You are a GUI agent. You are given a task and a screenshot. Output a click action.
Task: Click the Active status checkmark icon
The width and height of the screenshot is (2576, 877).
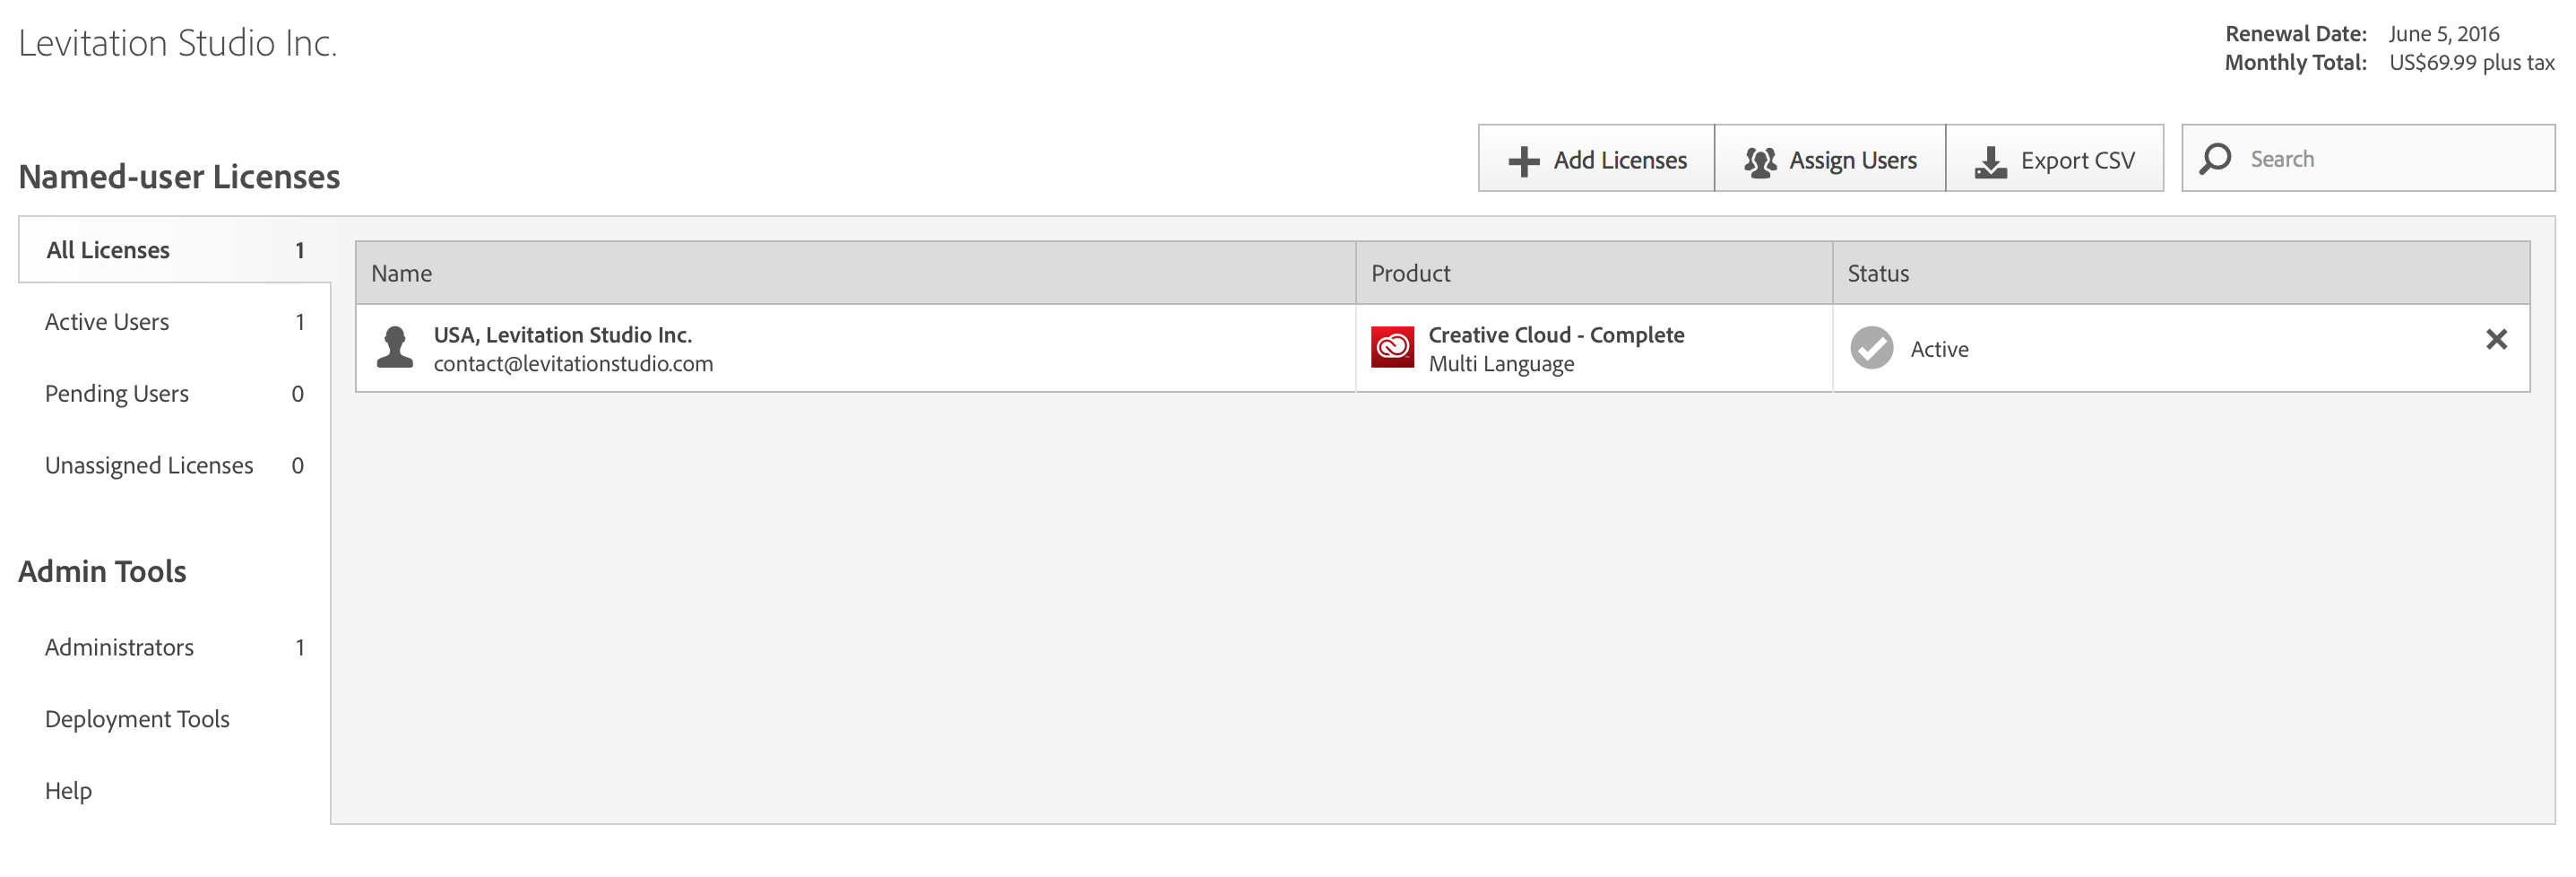1871,348
